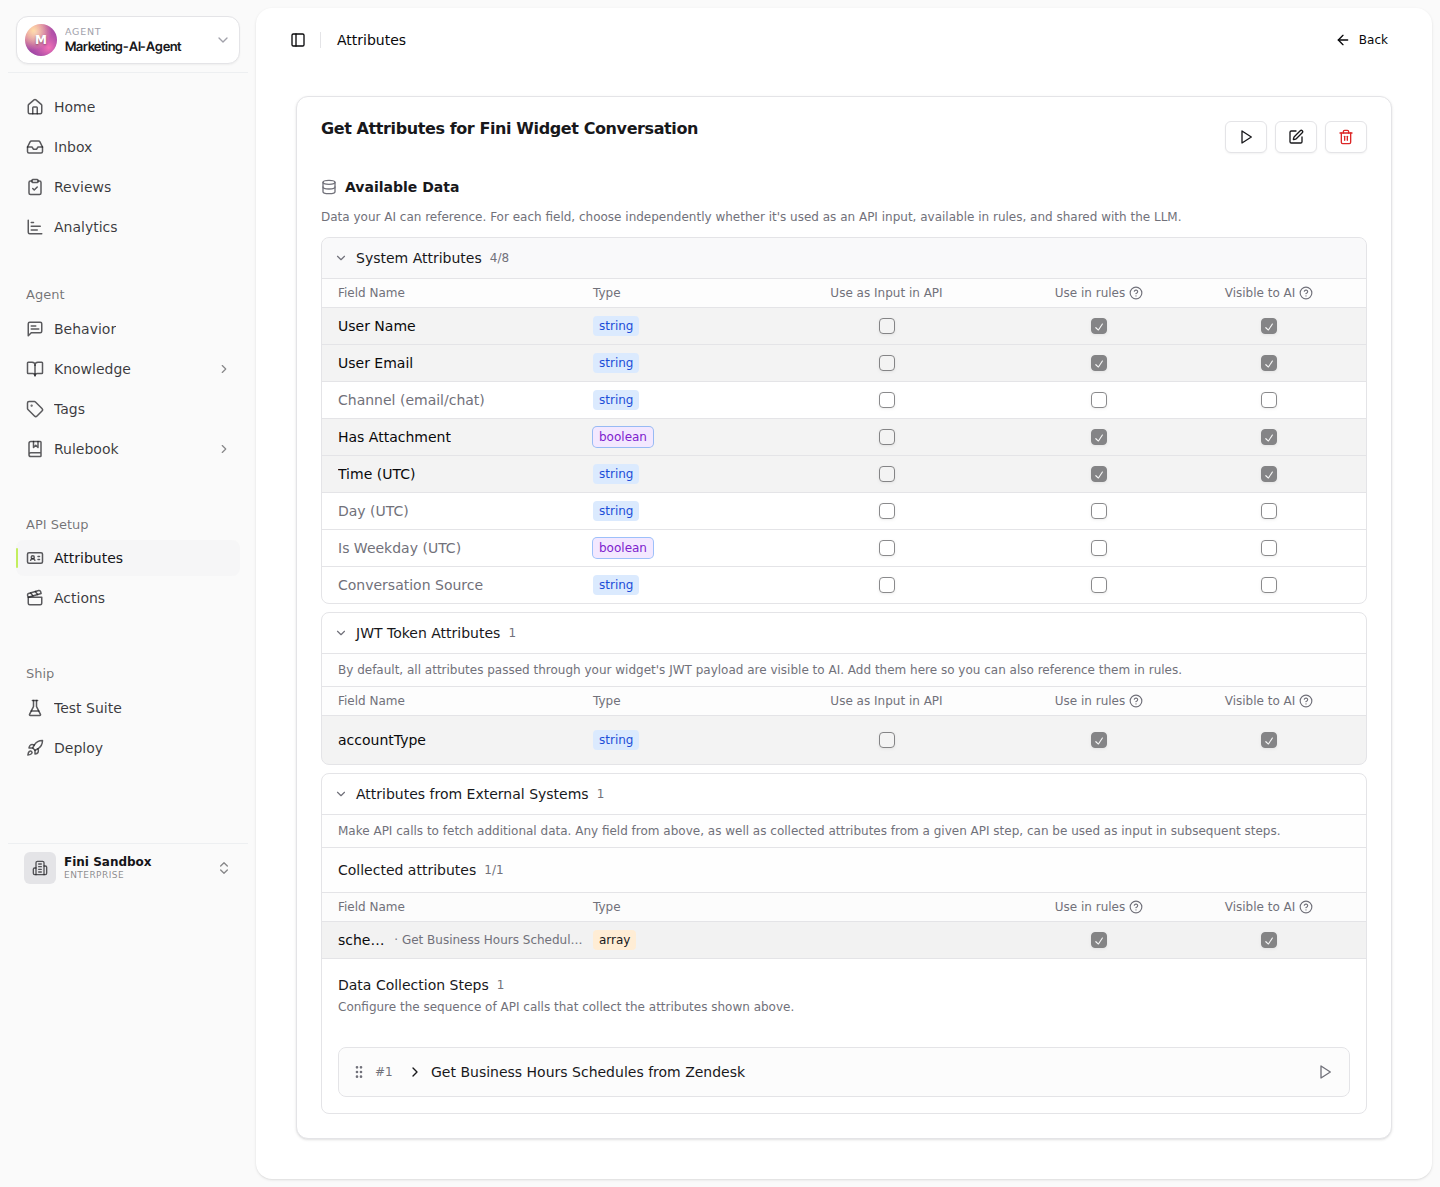Run step #1 with its play icon
This screenshot has height=1187, width=1440.
coord(1325,1072)
